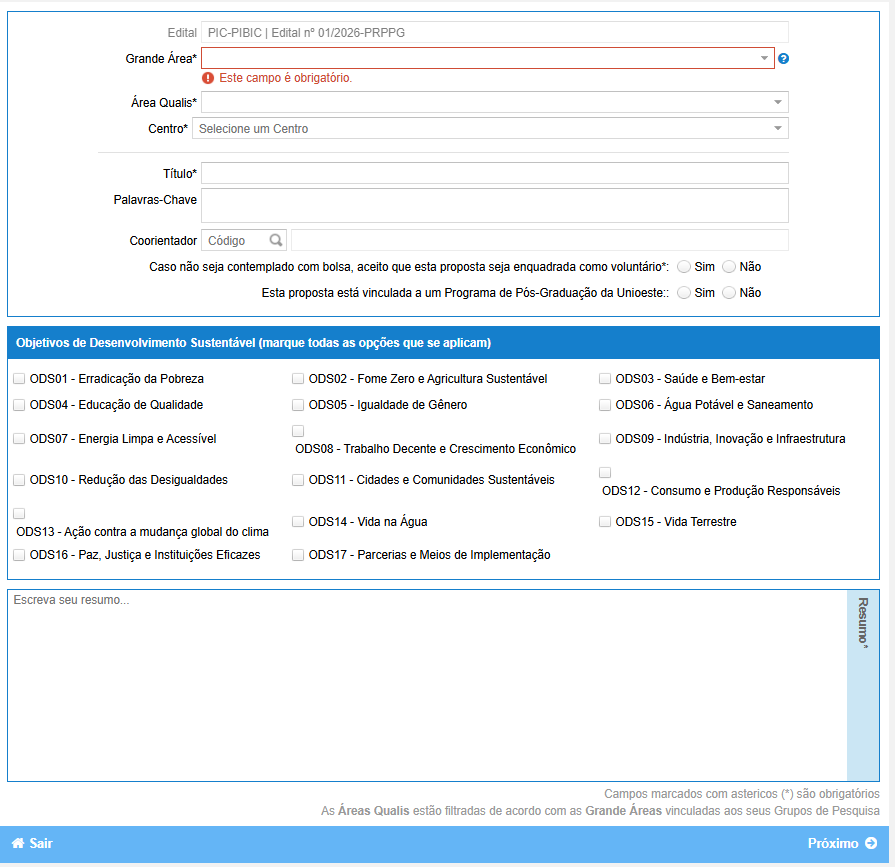
Task: Click inside the resumo text area
Action: pos(427,685)
